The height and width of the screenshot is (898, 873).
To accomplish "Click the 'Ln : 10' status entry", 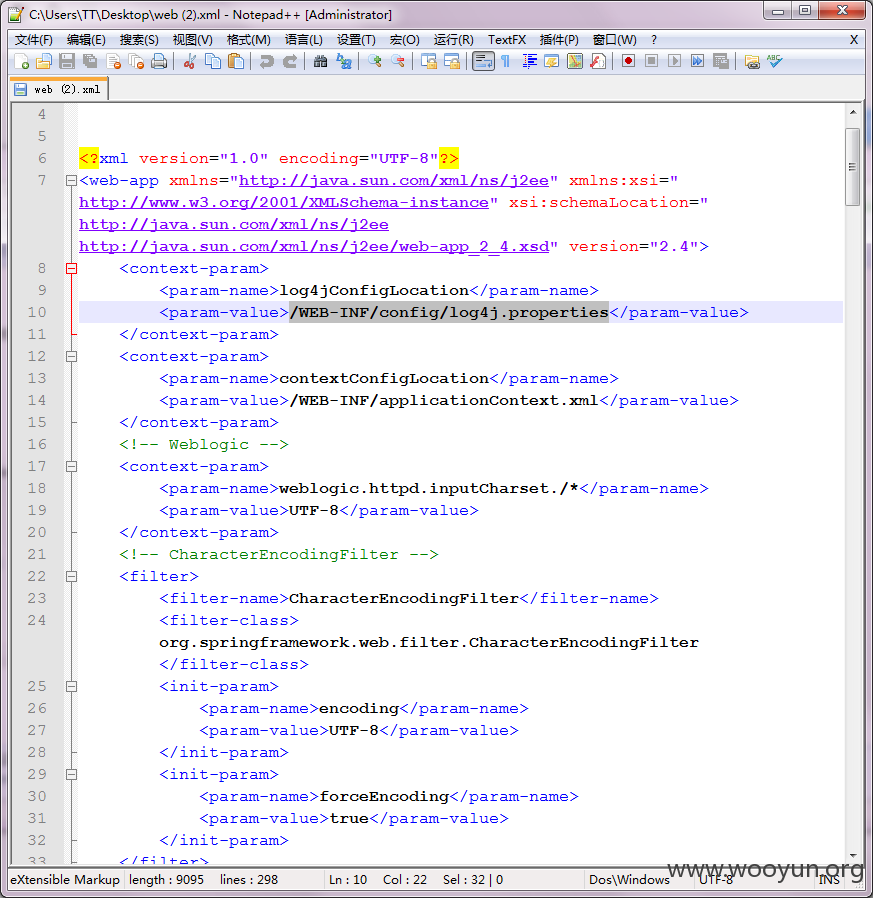I will 348,880.
